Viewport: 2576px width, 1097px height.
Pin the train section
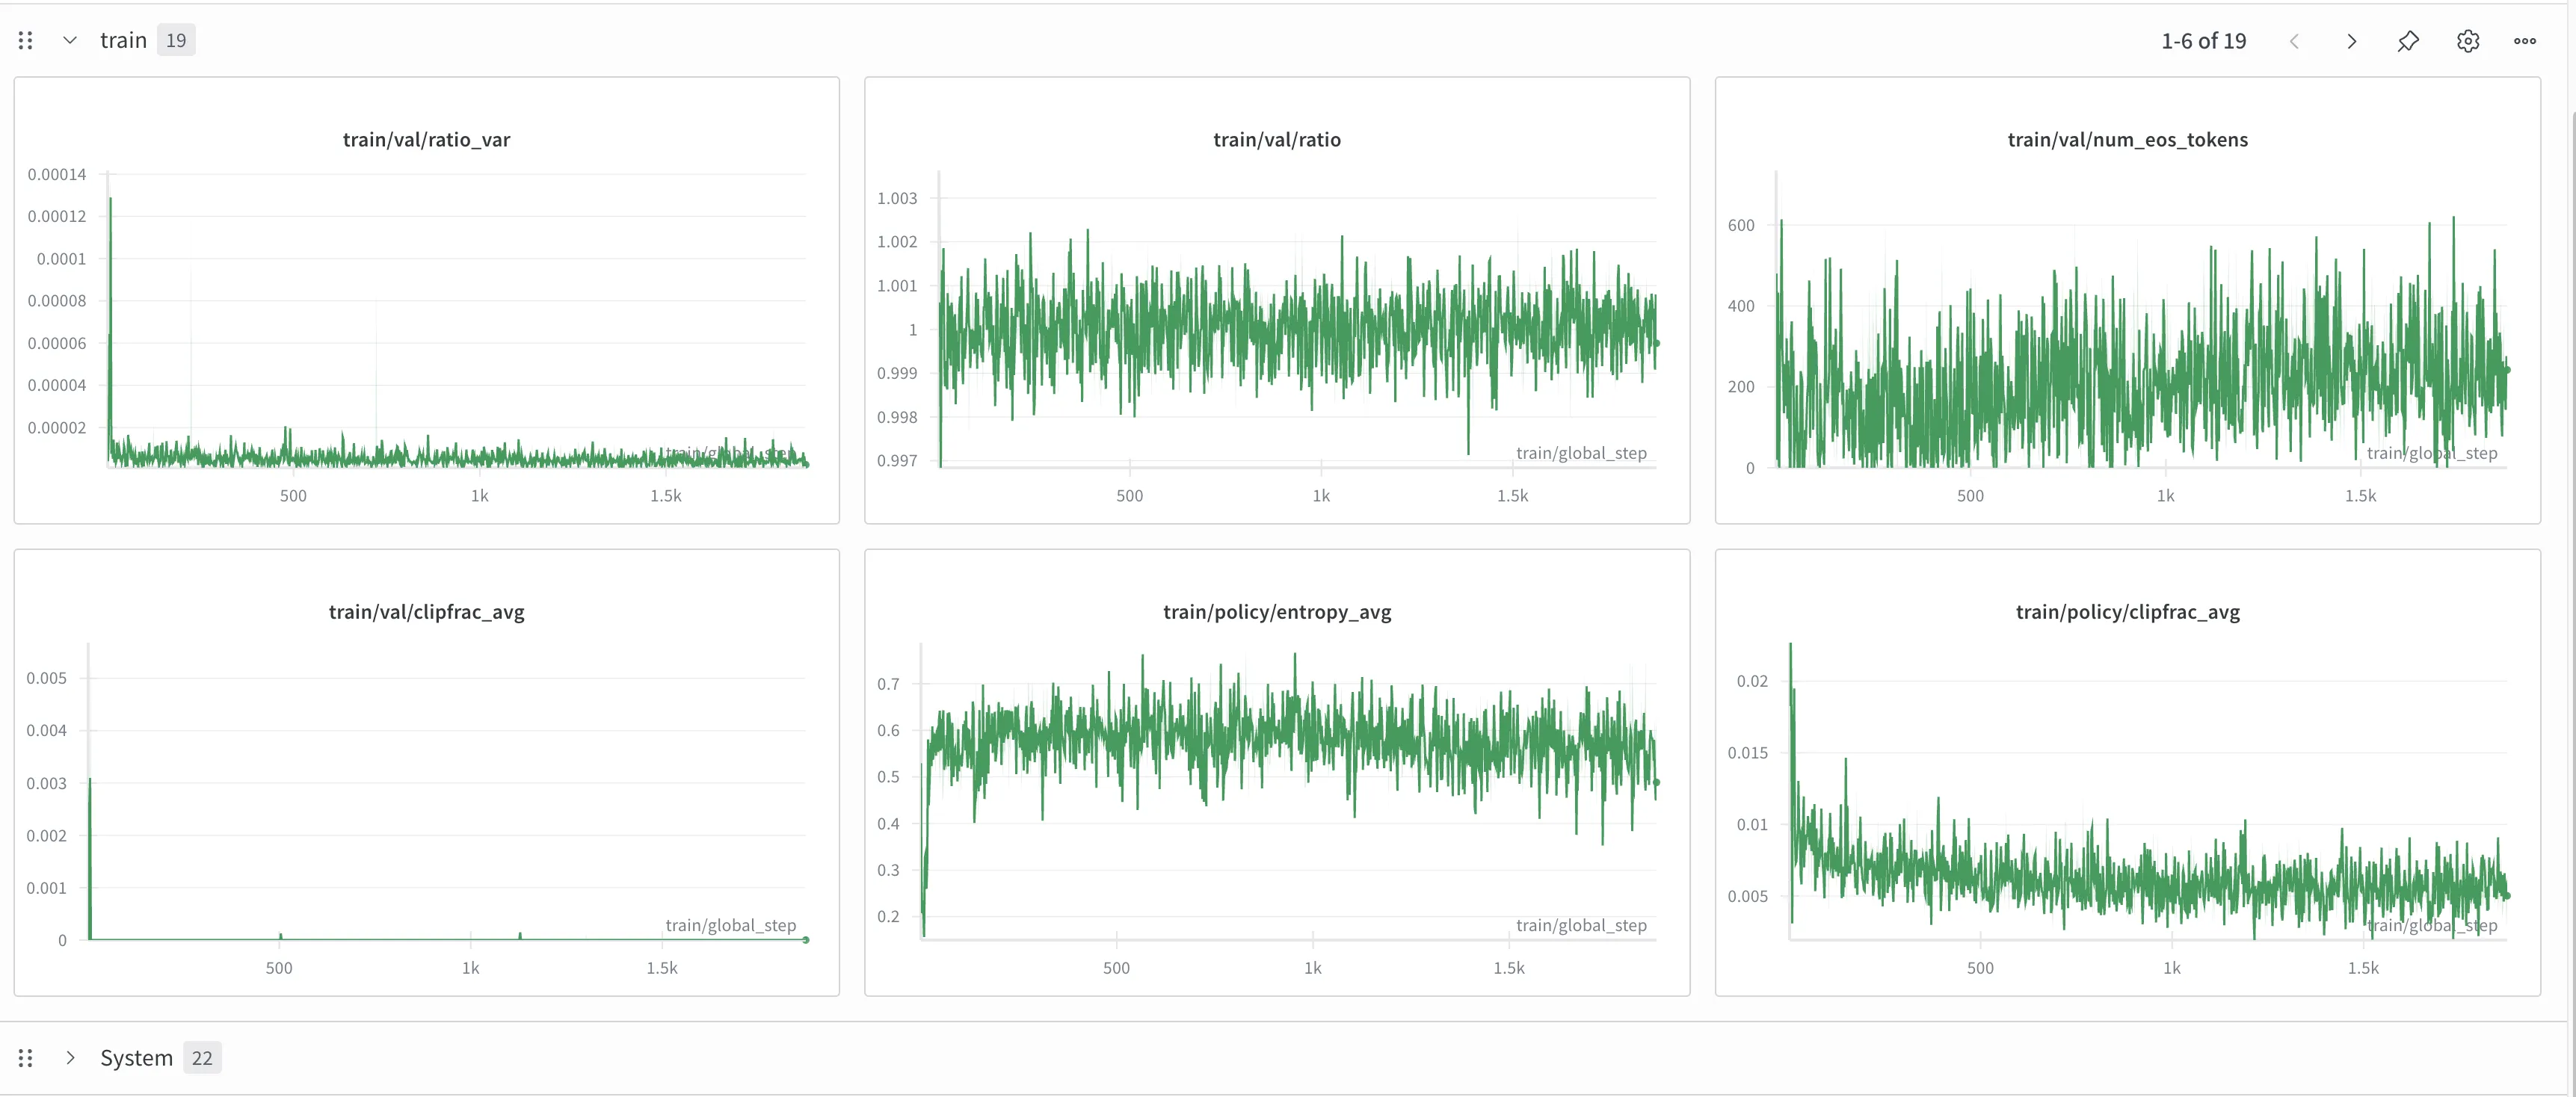click(2408, 41)
